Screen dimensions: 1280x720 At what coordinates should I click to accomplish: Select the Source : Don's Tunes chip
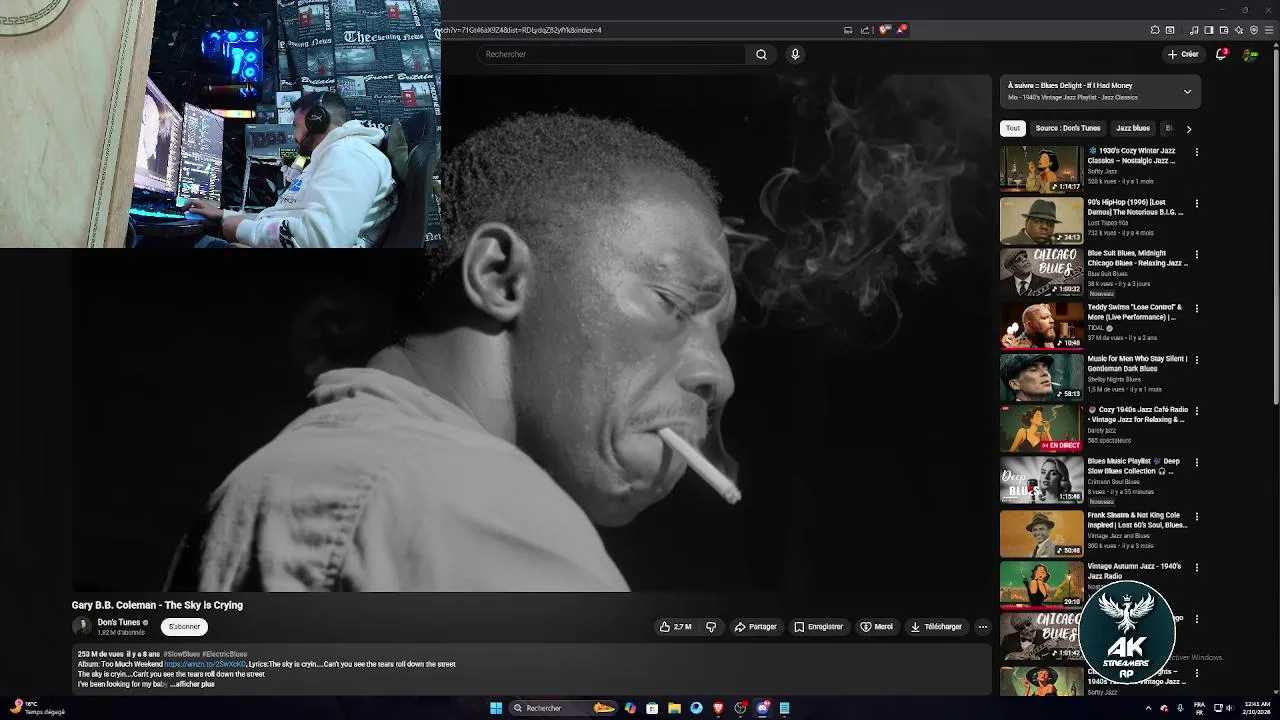point(1068,128)
